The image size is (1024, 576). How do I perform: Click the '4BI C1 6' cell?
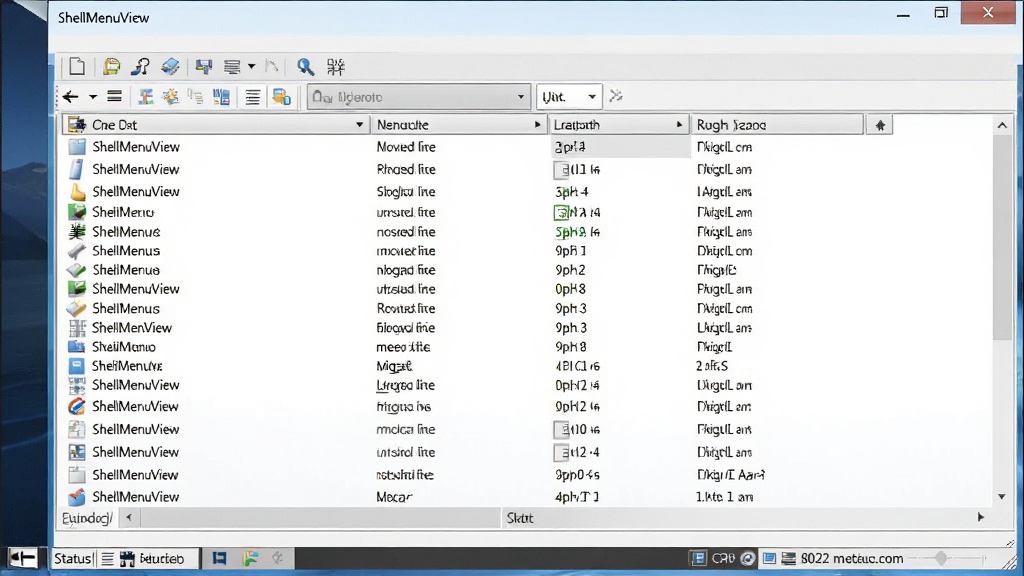tap(577, 366)
